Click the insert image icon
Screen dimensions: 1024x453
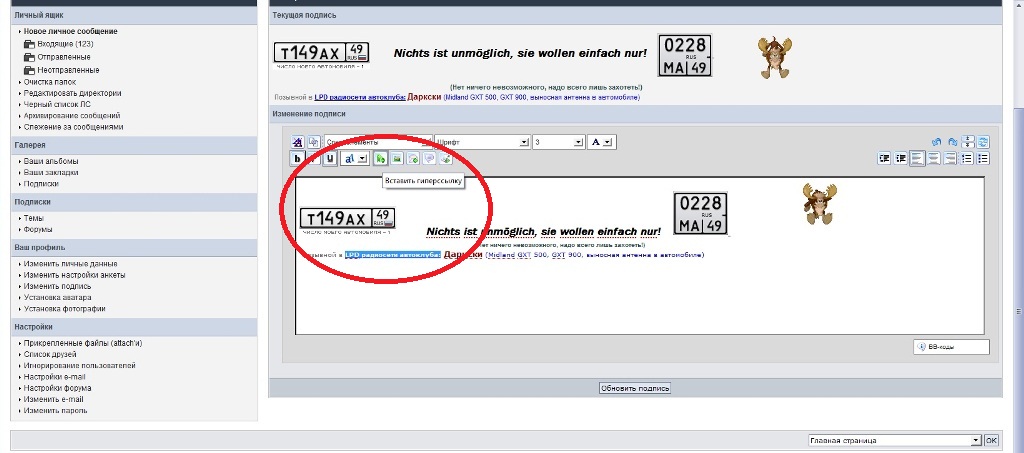point(397,158)
